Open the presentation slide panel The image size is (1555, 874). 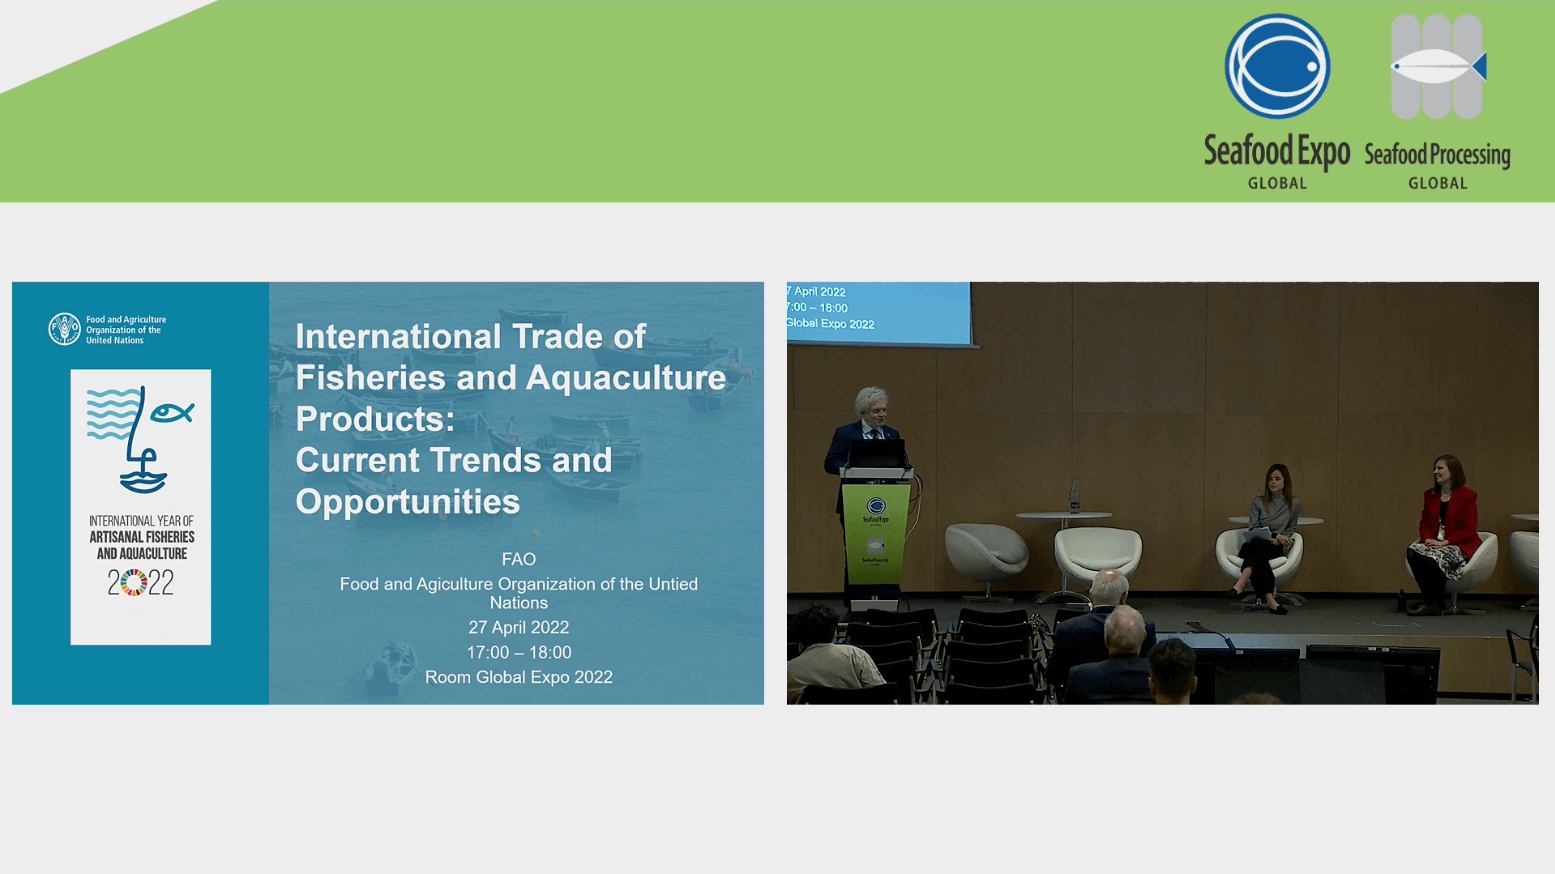[x=388, y=493]
